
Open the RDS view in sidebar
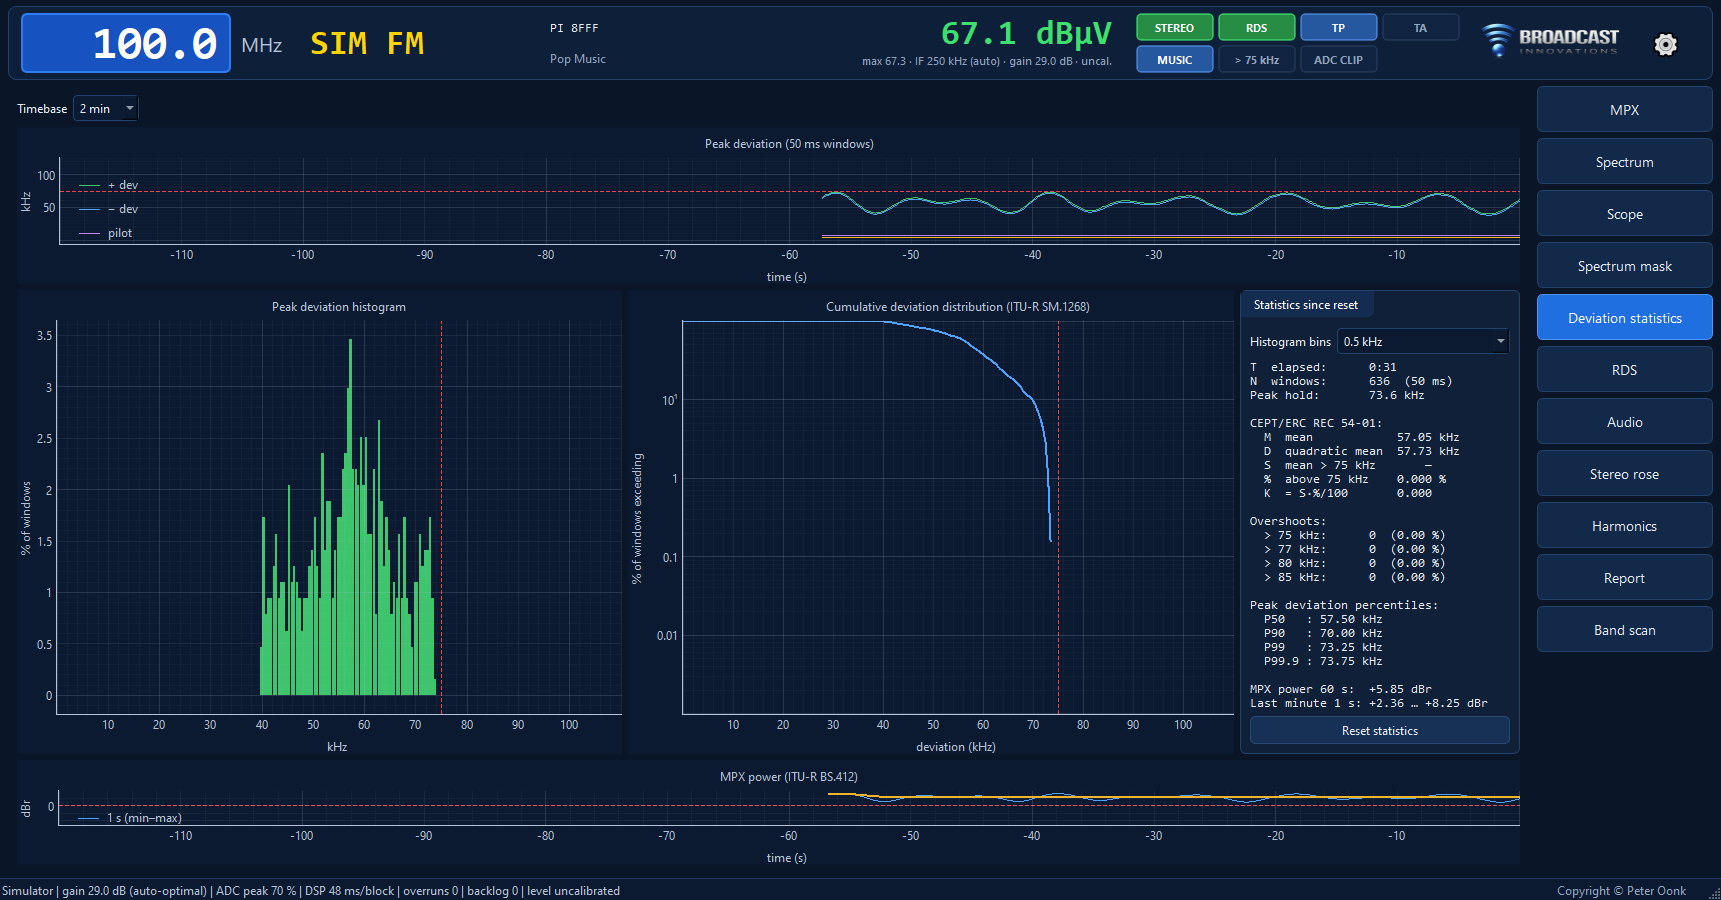(1624, 370)
